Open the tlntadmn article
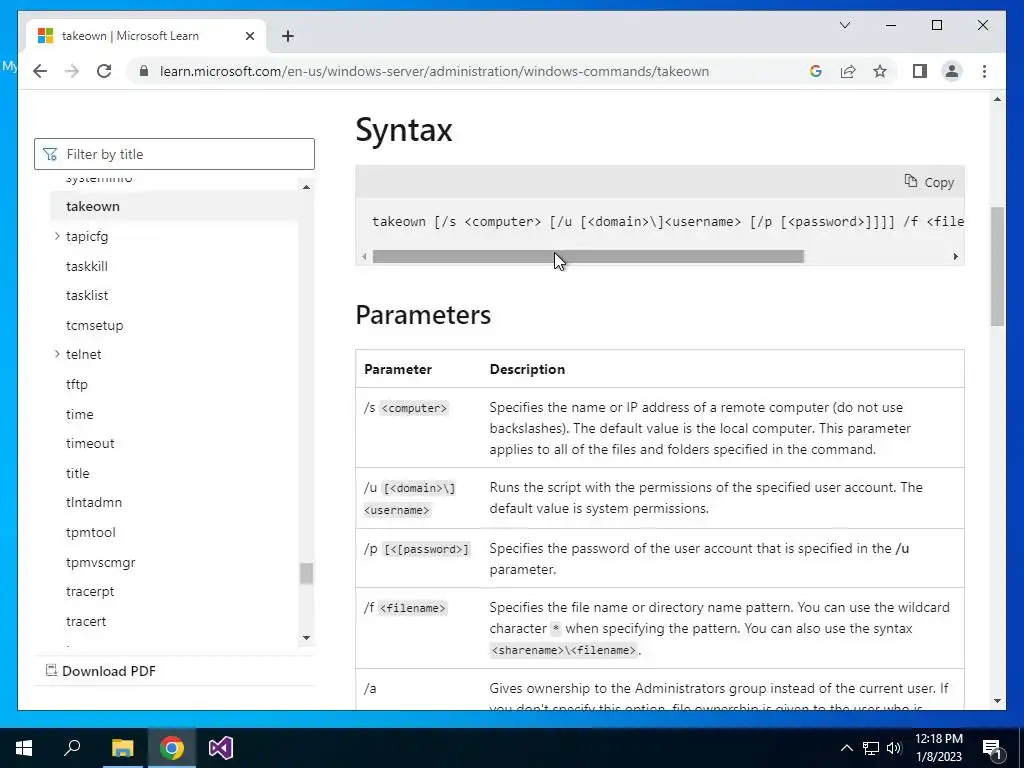Screen dimensions: 1024x768 (x=94, y=502)
